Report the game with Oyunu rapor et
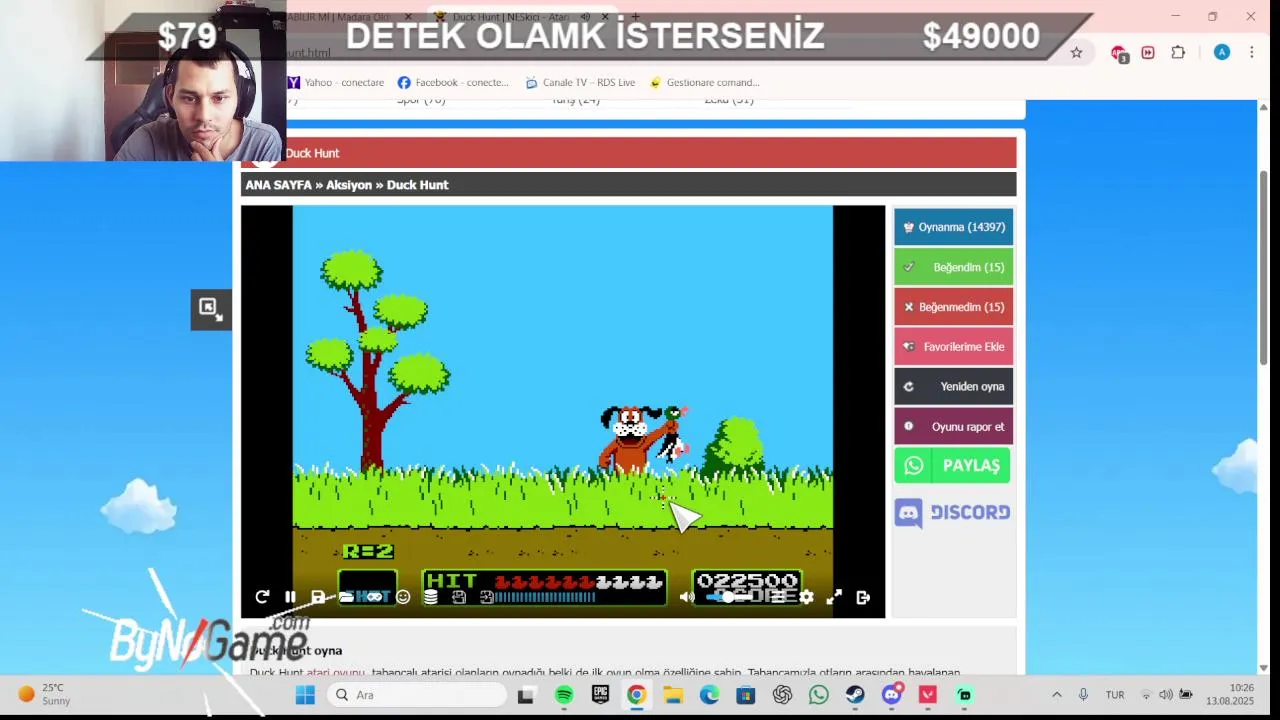1280x720 pixels. pyautogui.click(x=953, y=426)
